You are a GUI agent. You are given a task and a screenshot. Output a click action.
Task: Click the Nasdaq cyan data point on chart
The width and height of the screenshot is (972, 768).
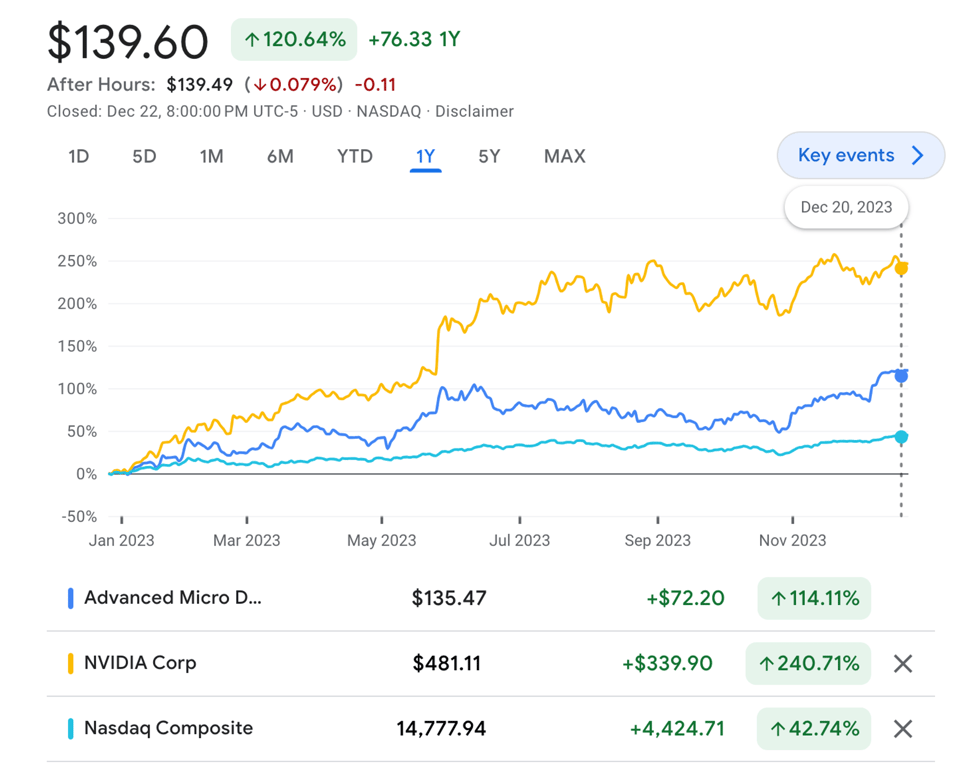pyautogui.click(x=901, y=437)
